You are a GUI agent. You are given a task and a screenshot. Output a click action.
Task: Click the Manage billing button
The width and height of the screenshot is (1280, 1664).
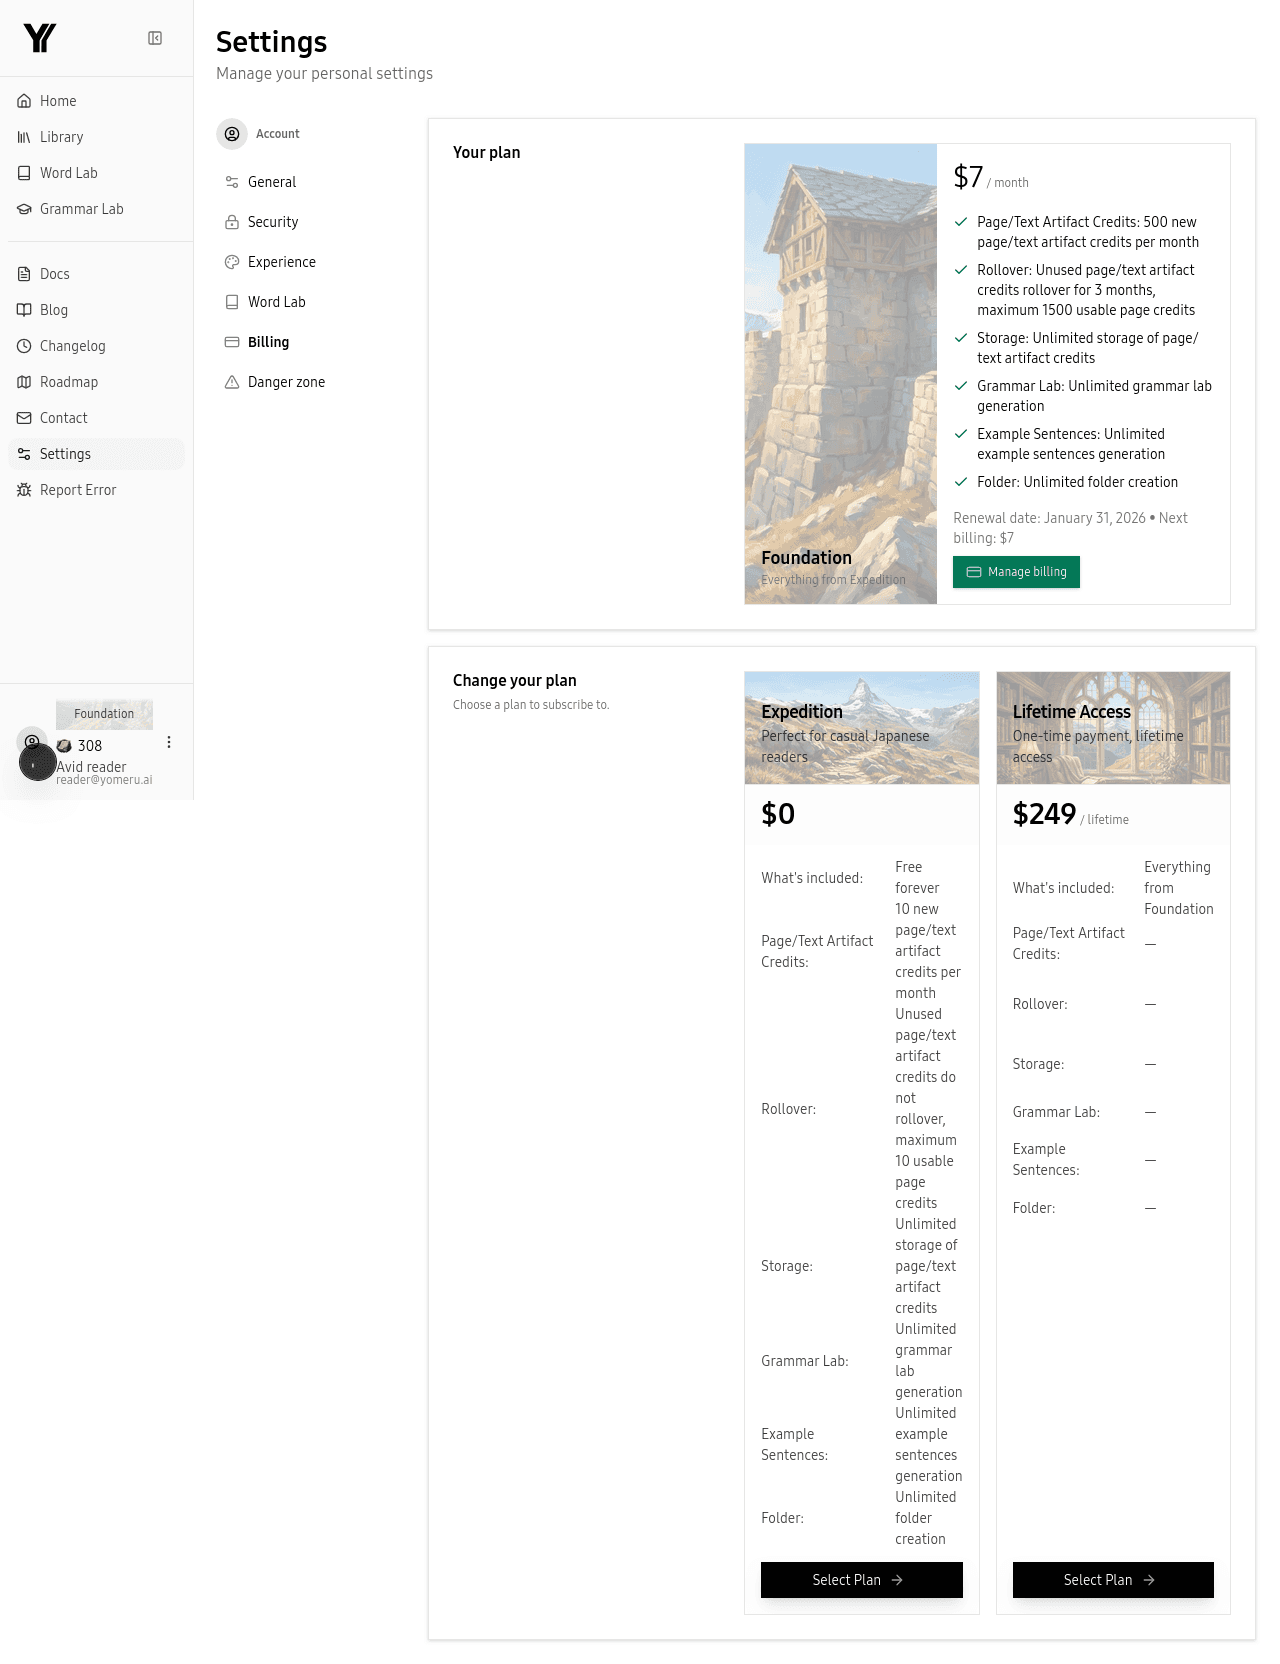pyautogui.click(x=1016, y=572)
